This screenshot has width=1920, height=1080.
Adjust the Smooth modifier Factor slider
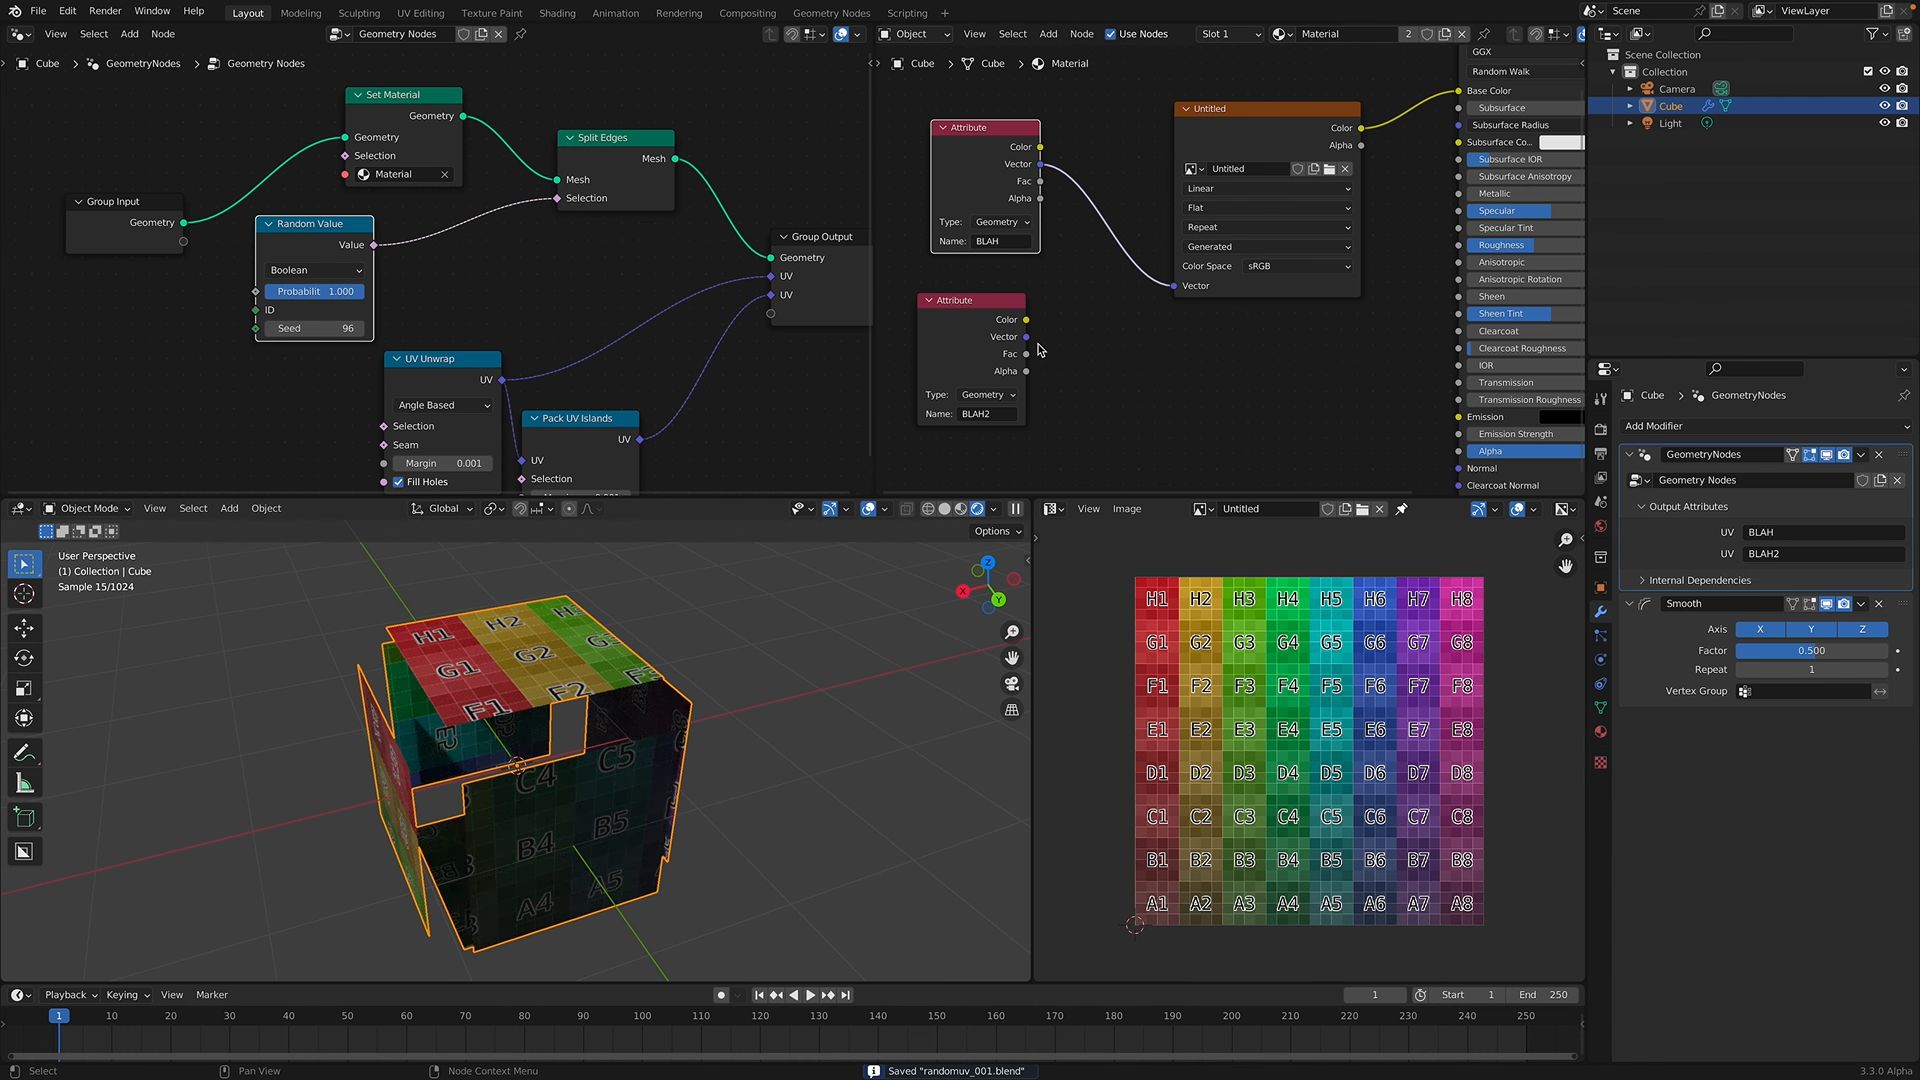point(1810,650)
